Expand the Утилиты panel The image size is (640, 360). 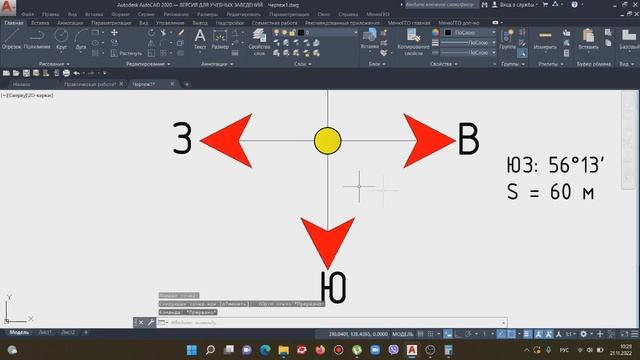(551, 64)
